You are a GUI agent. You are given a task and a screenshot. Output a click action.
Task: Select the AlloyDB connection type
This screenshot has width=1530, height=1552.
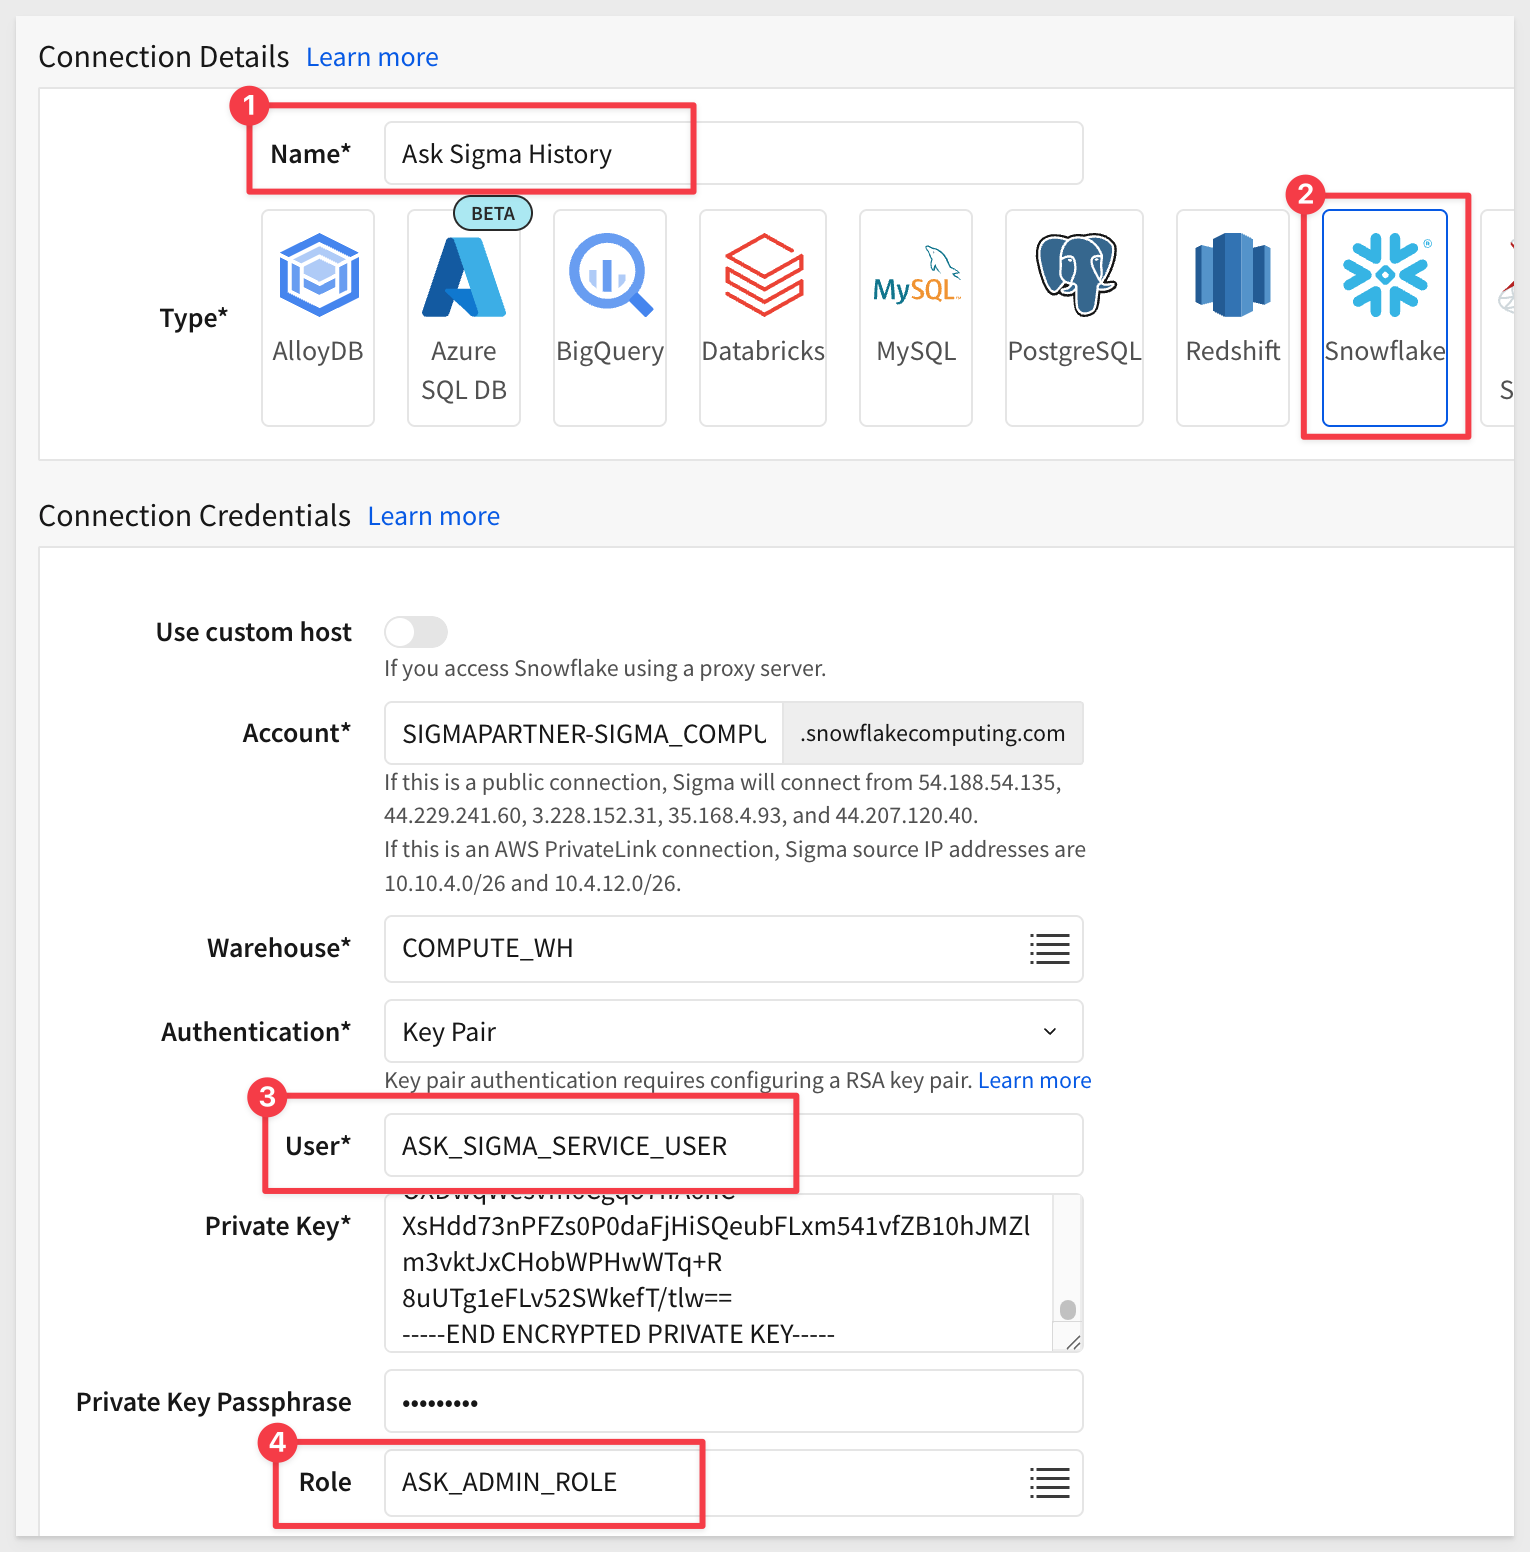318,318
